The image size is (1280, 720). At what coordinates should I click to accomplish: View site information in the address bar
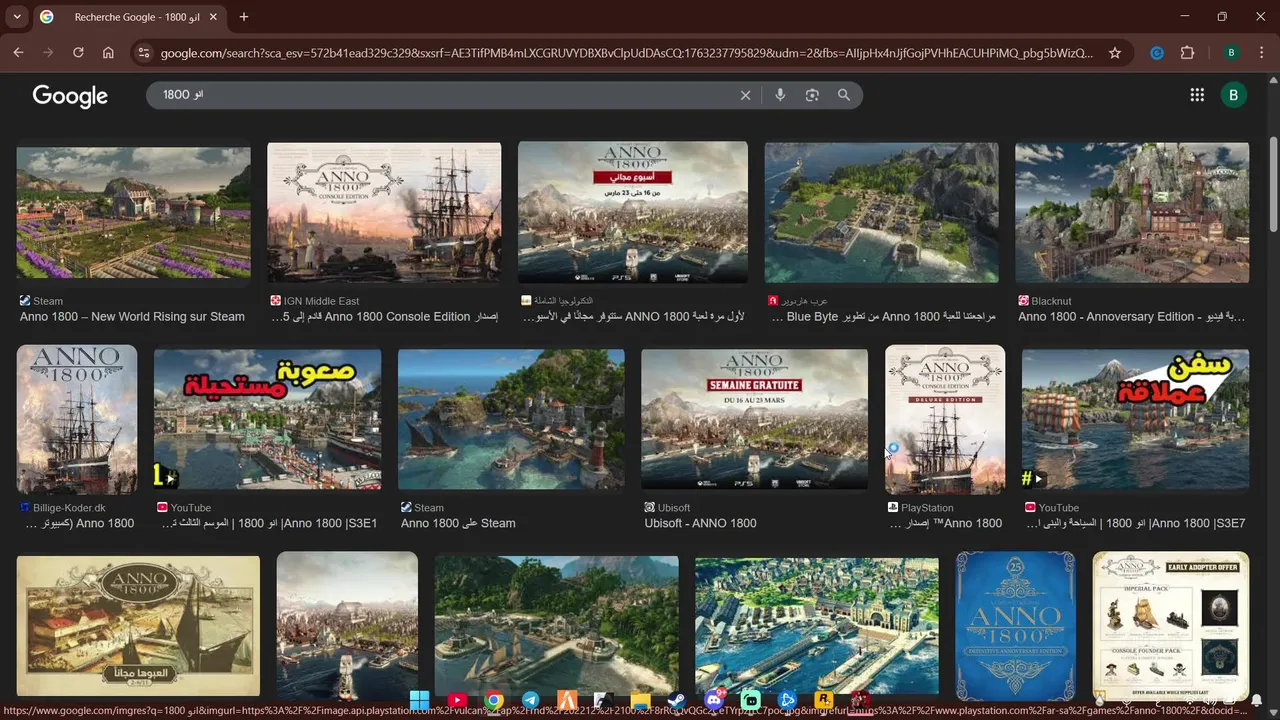(144, 53)
